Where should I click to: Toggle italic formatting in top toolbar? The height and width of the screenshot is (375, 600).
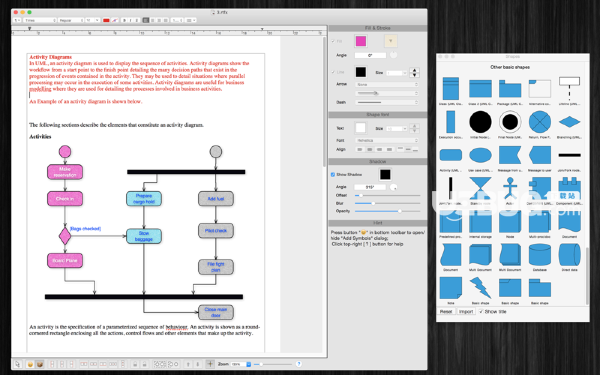point(130,20)
